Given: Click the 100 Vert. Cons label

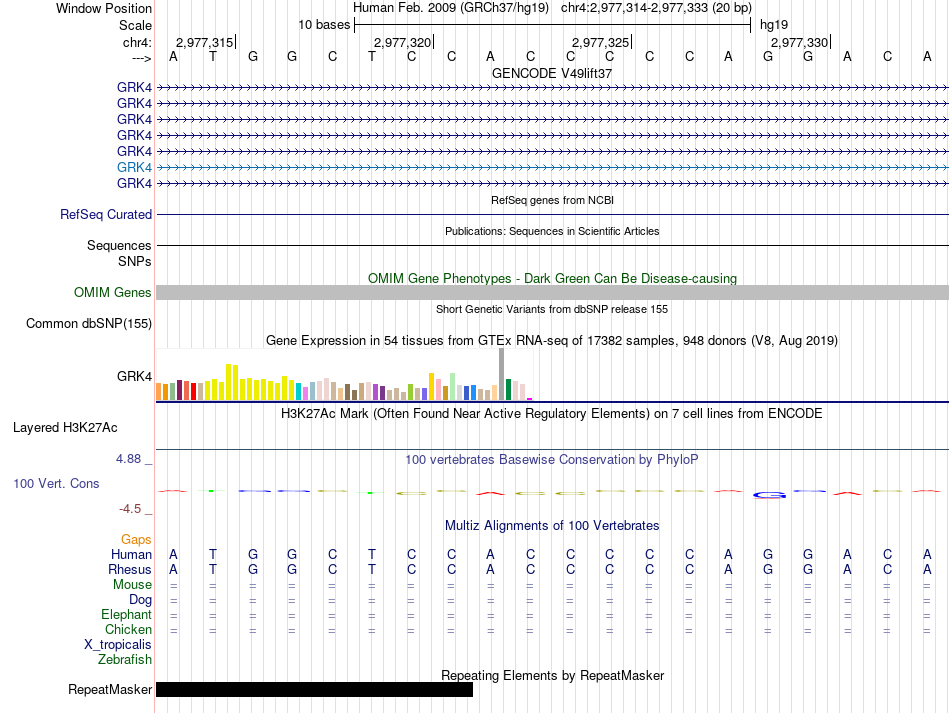Looking at the screenshot, I should (x=56, y=483).
